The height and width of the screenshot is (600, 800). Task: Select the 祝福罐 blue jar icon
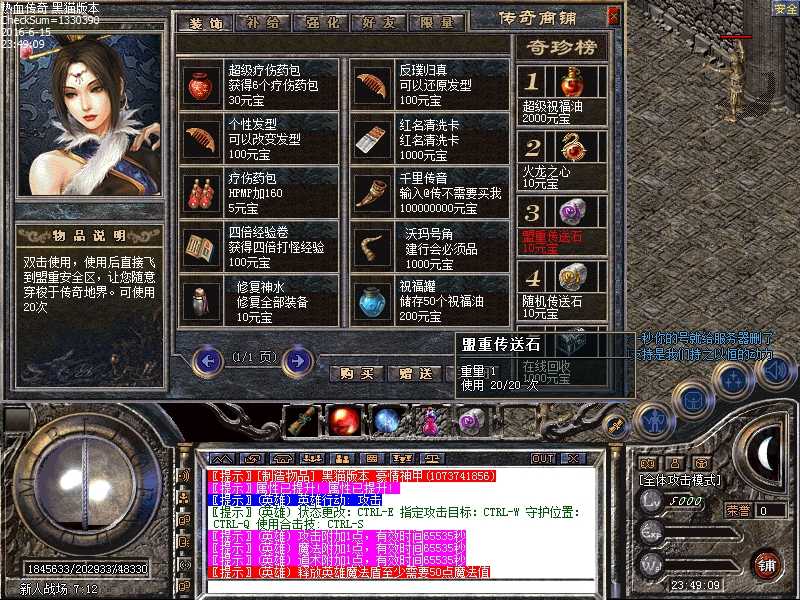click(372, 301)
